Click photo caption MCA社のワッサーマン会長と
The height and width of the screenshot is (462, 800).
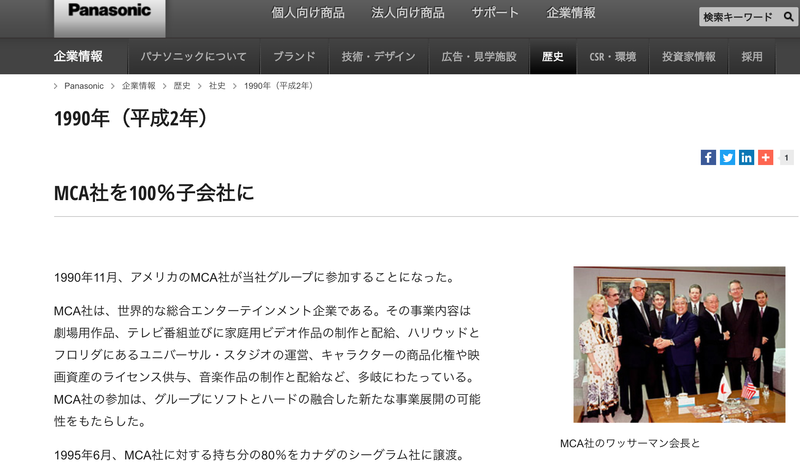630,443
